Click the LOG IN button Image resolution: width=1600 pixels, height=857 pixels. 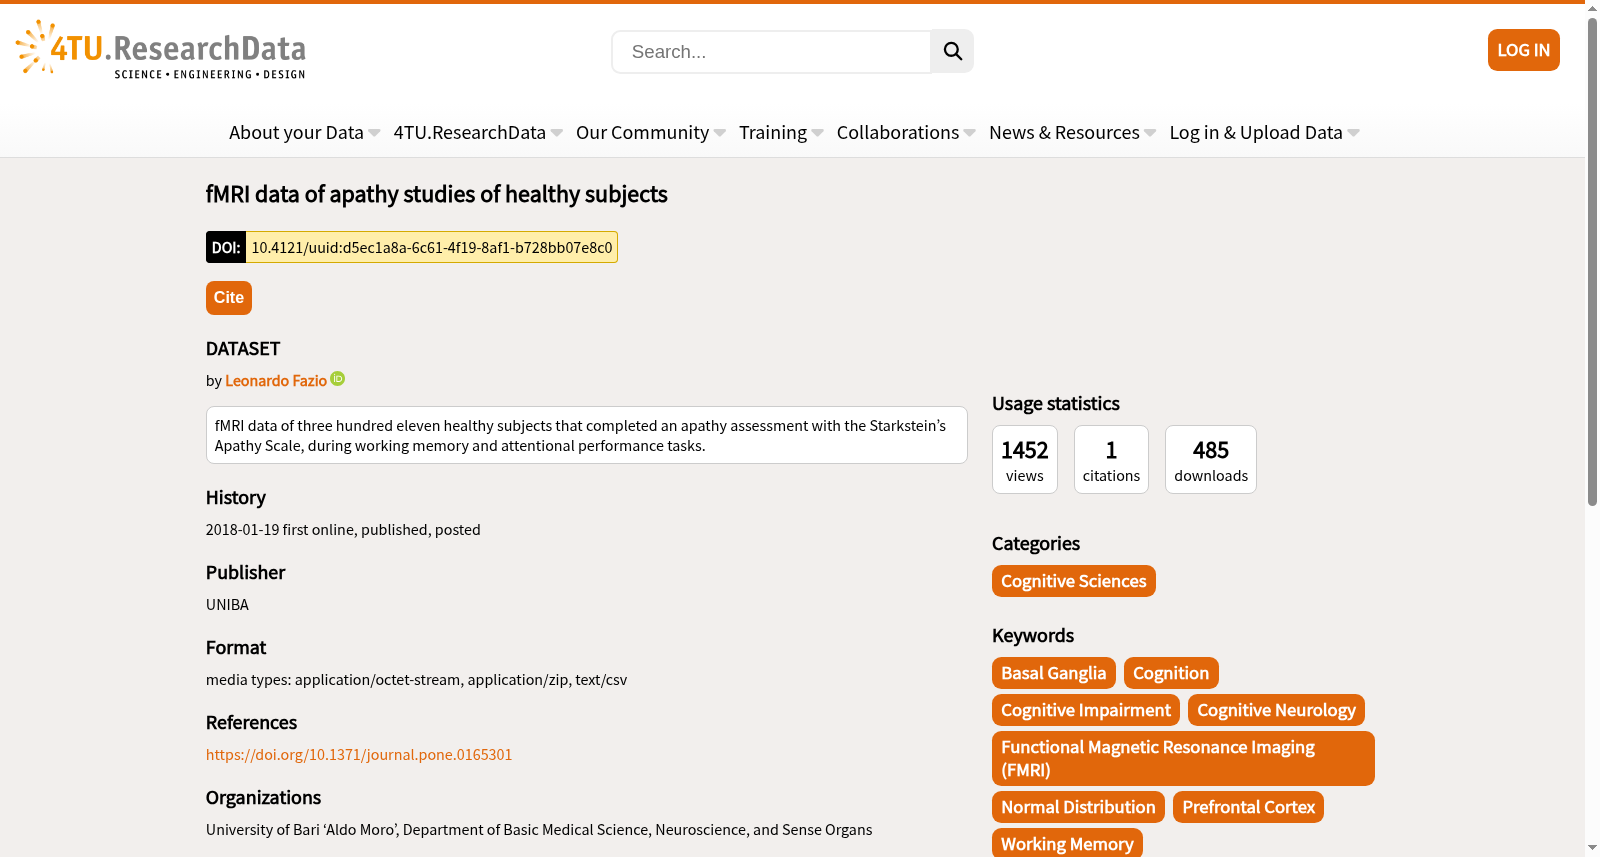click(1523, 50)
